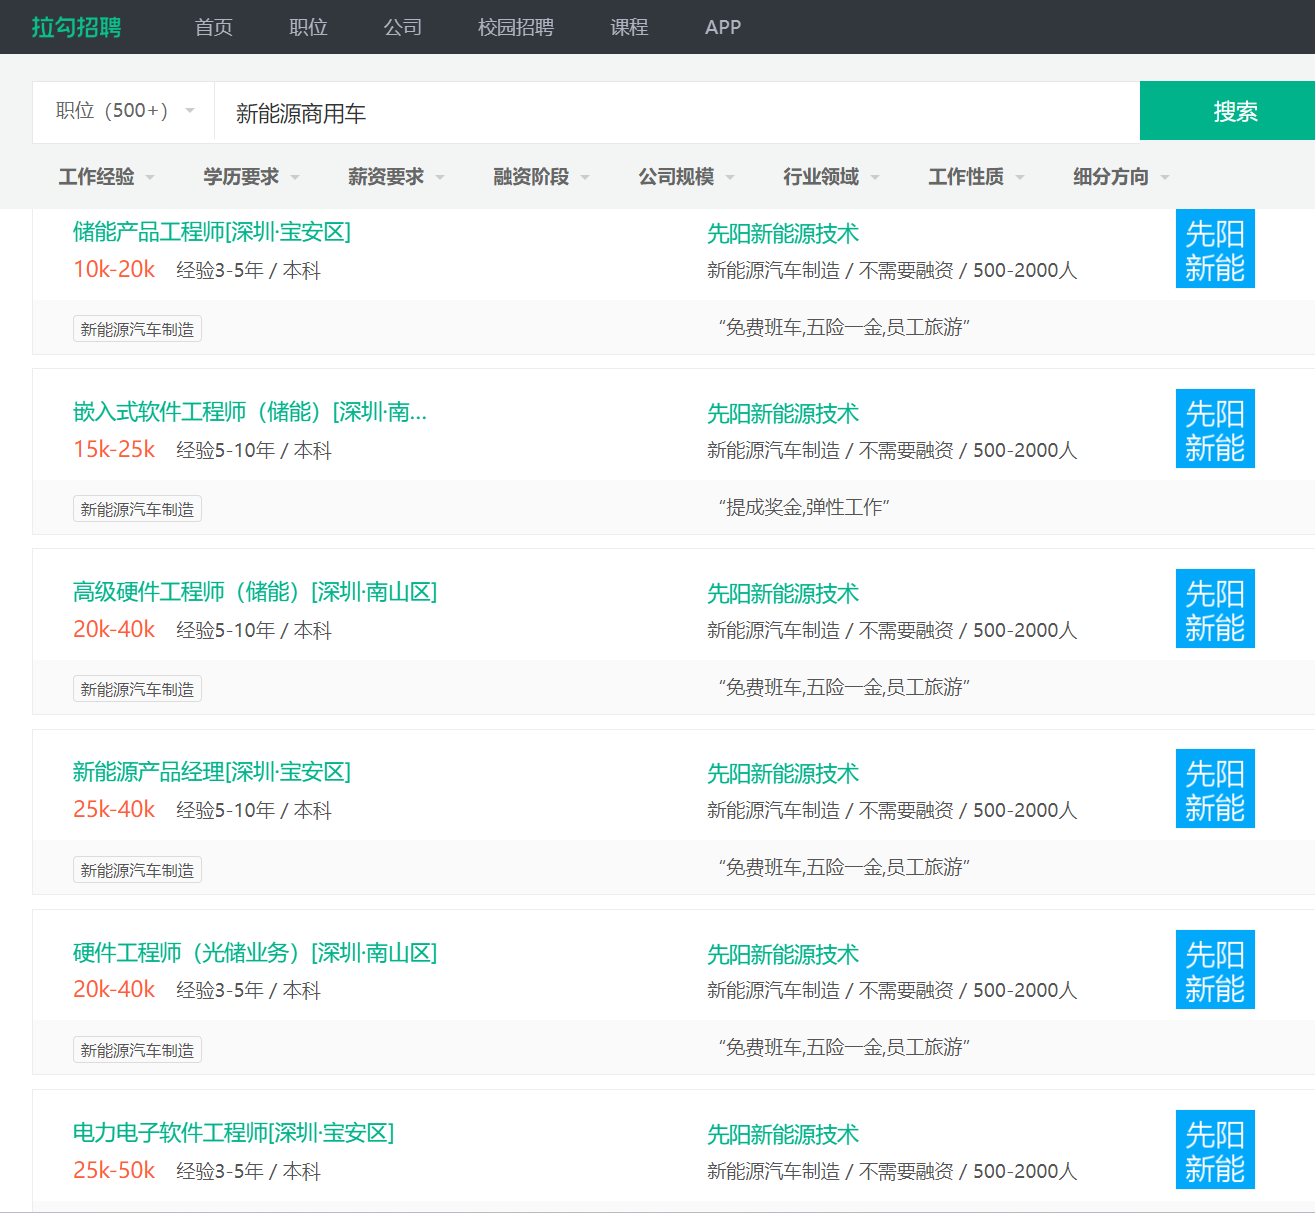1315x1213 pixels.
Task: Expand the 薪资要求 filter
Action: pyautogui.click(x=395, y=177)
